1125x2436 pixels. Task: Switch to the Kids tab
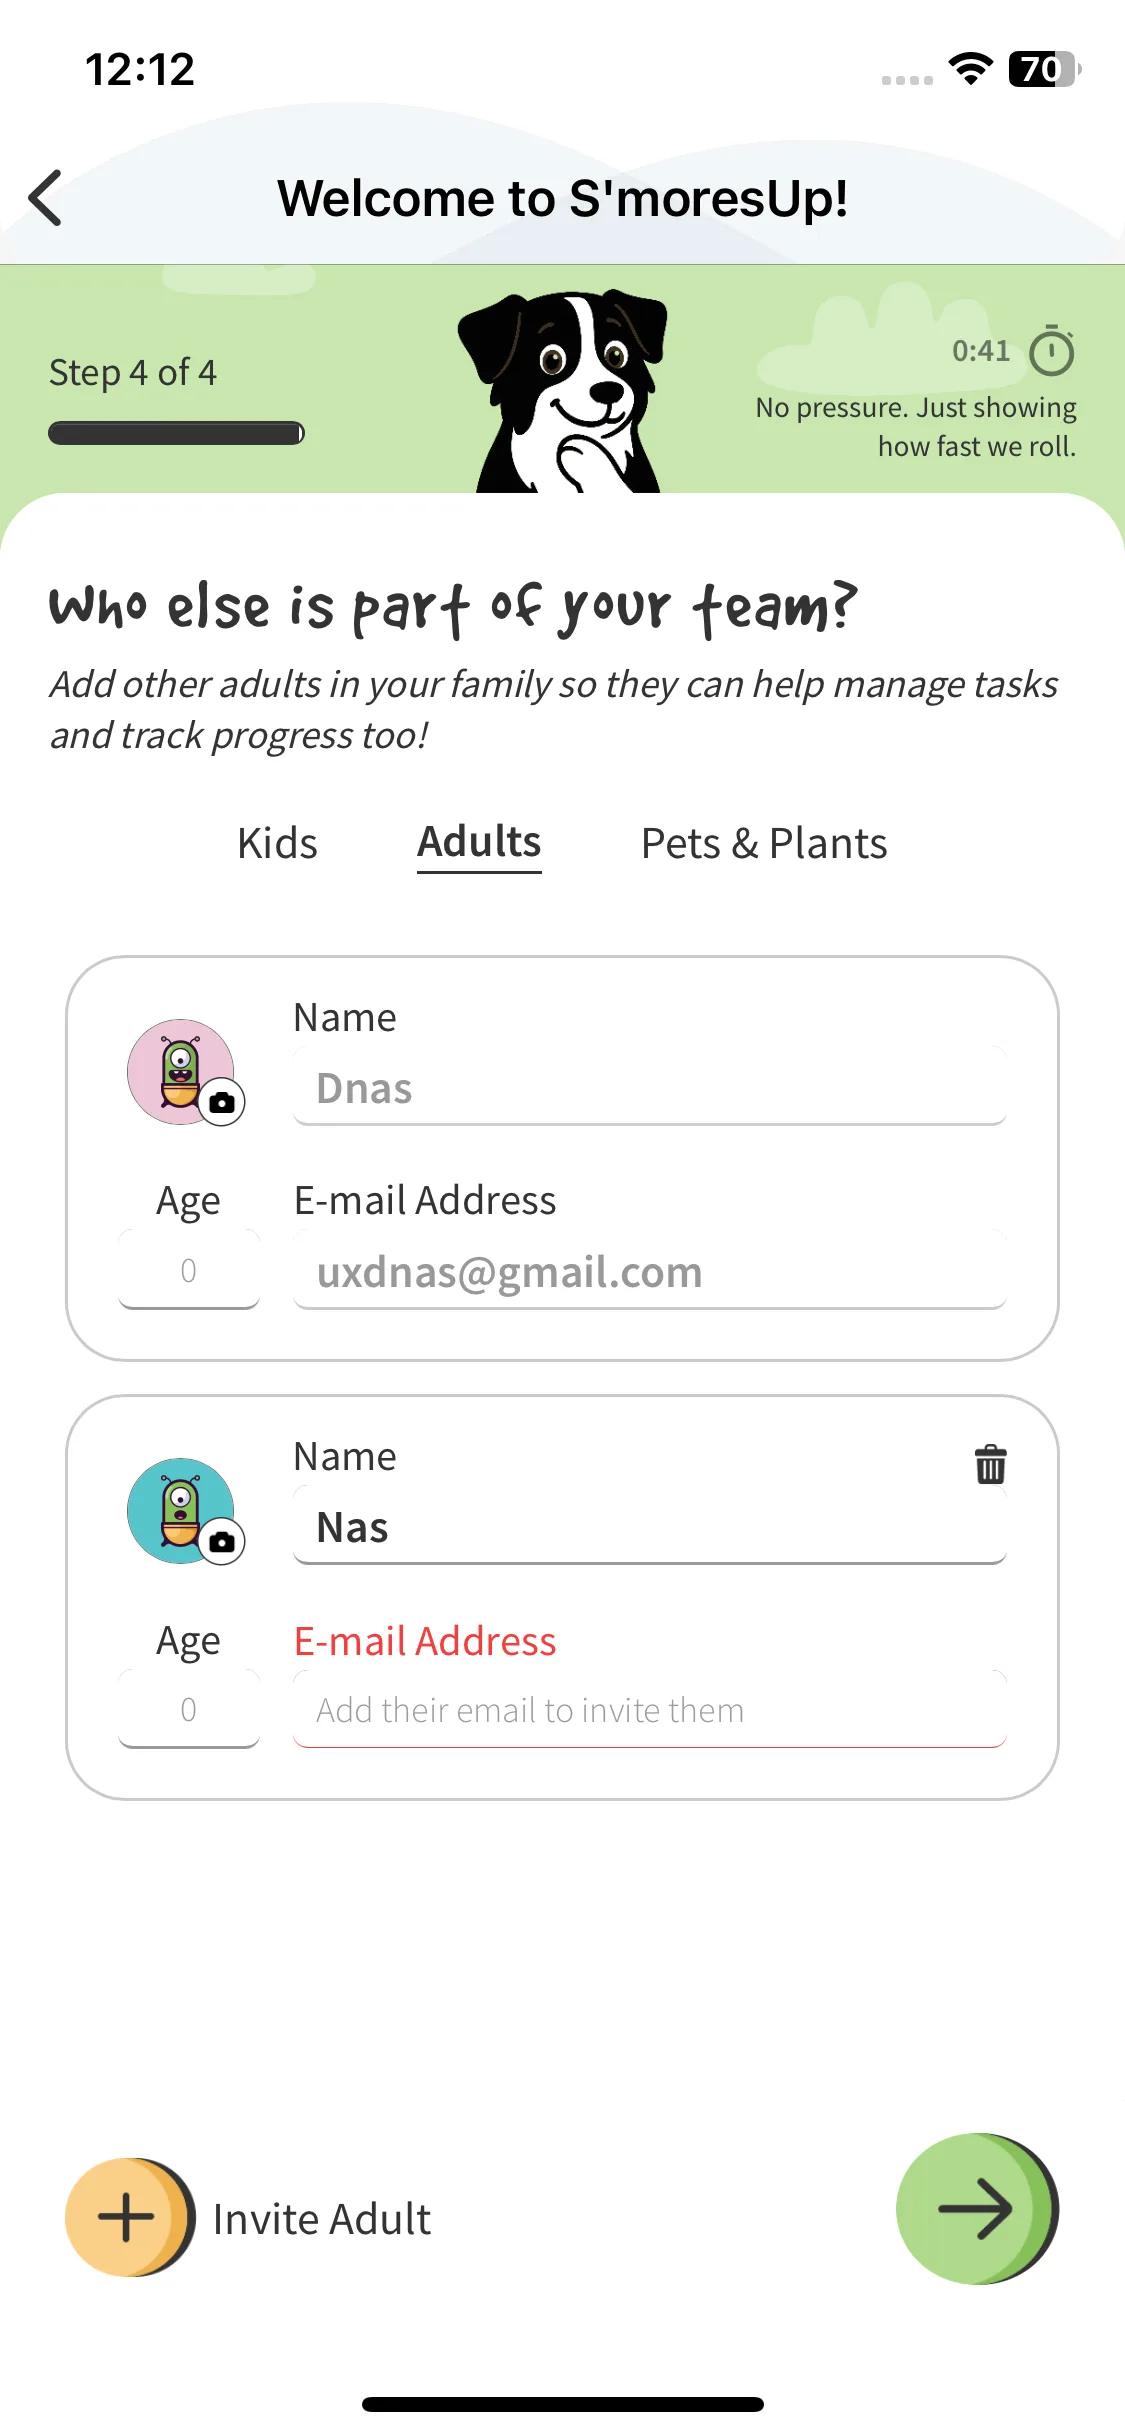pos(277,843)
